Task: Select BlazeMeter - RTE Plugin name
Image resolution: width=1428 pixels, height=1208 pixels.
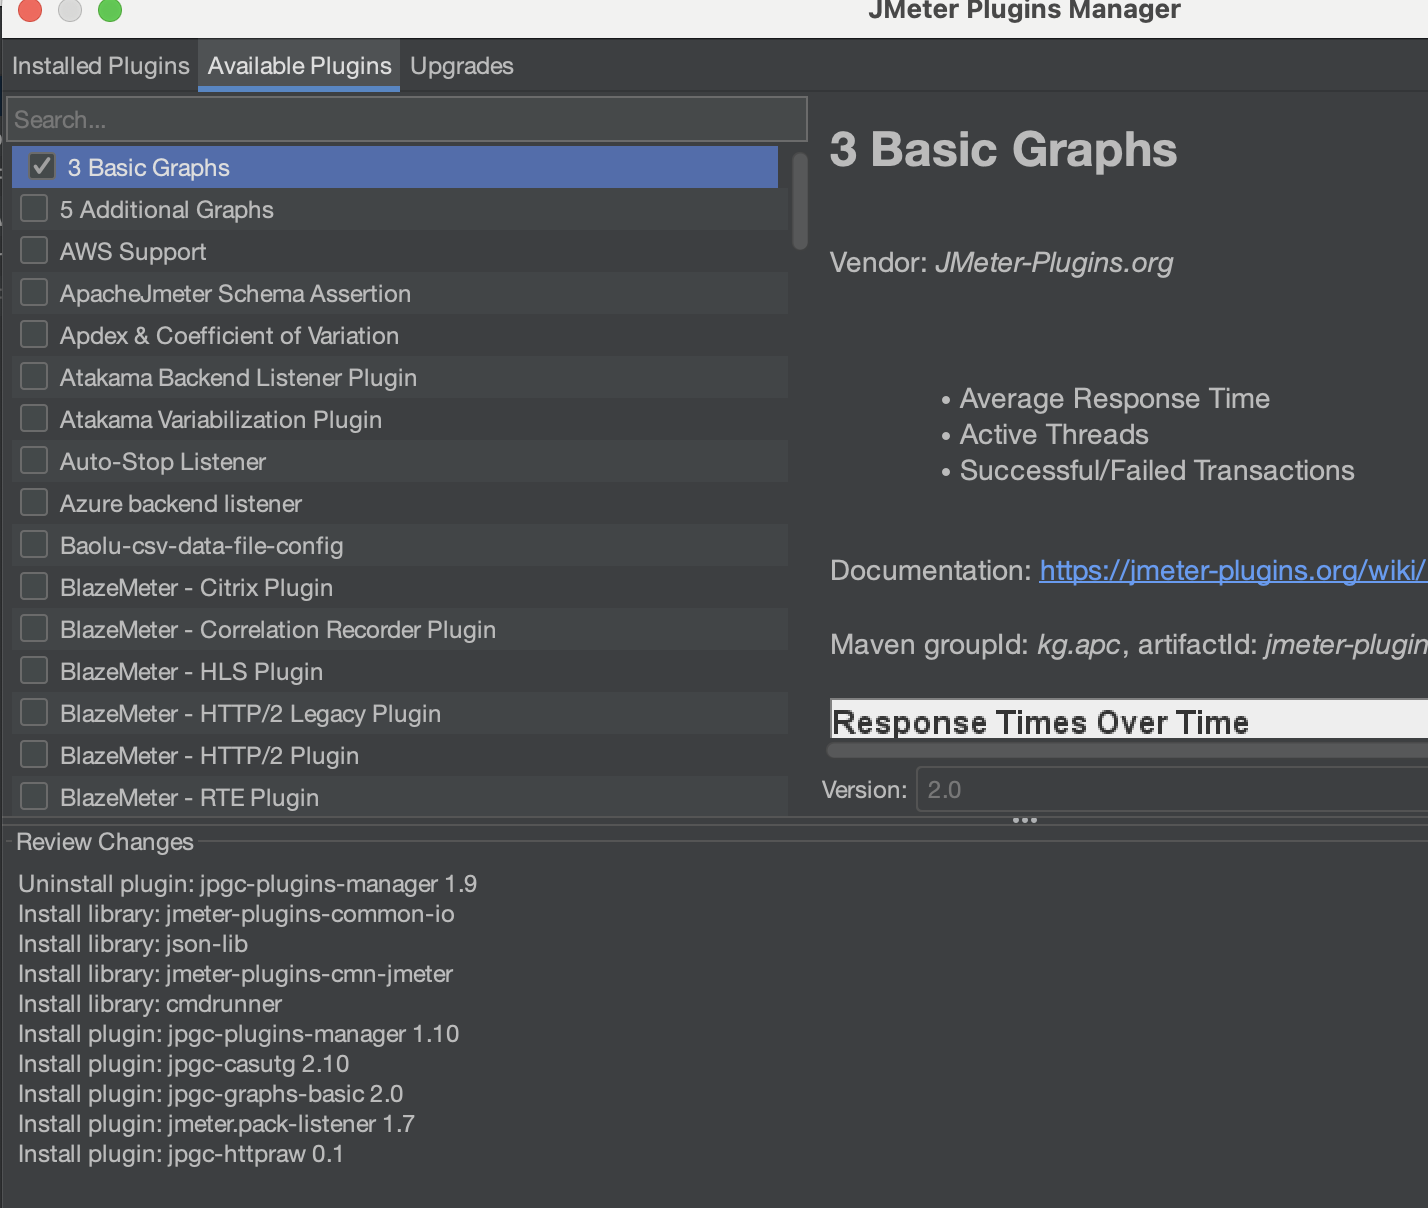Action: click(x=189, y=798)
